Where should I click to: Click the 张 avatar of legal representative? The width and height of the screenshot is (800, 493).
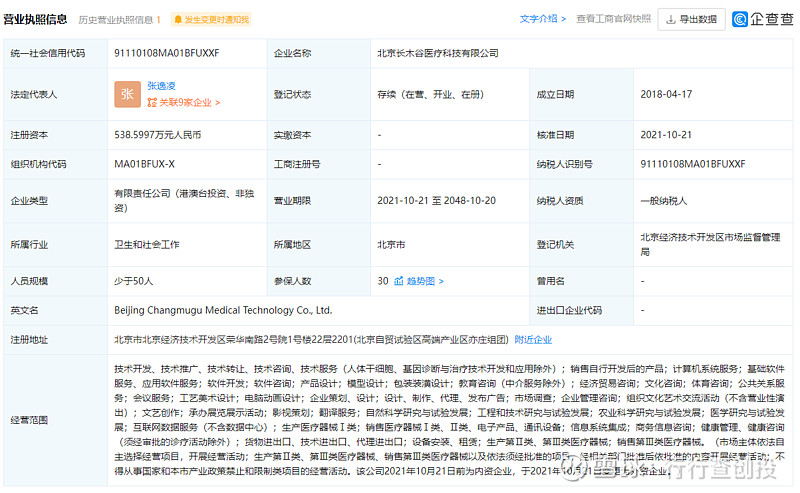click(127, 94)
